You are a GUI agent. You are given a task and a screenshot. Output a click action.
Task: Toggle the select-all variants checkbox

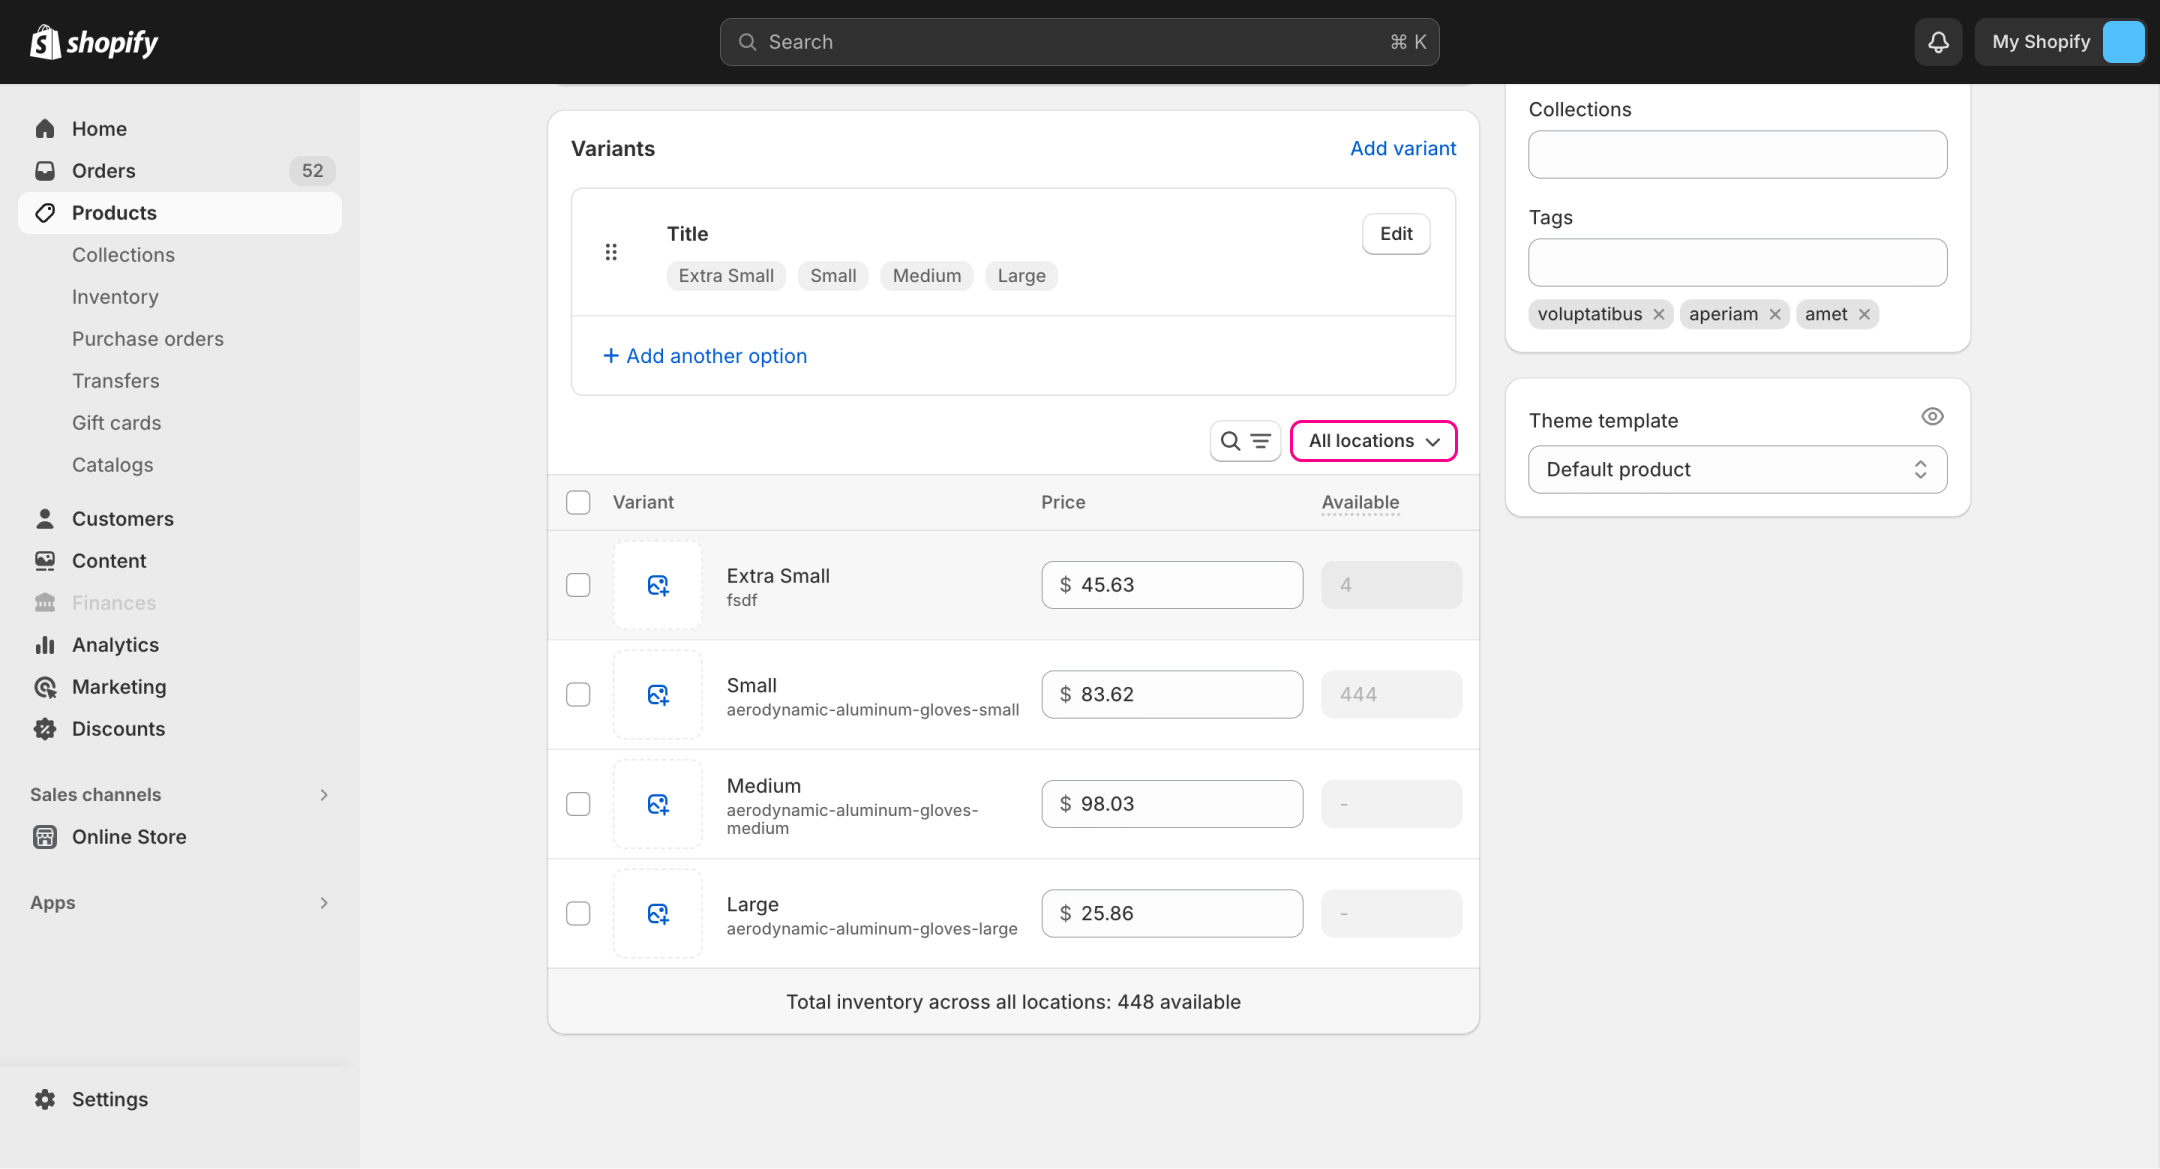point(578,502)
